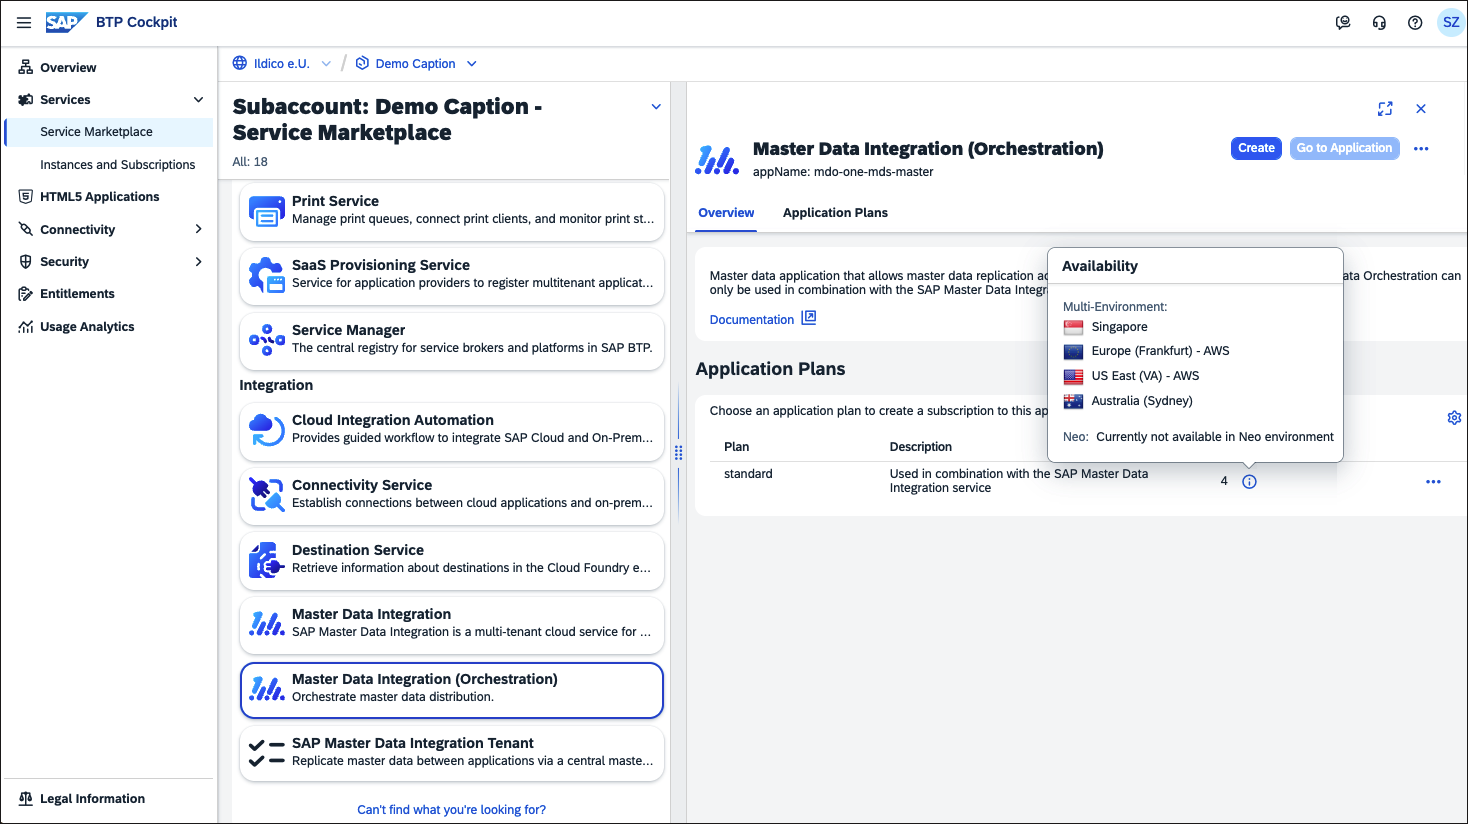Open the hamburger navigation menu
The width and height of the screenshot is (1468, 824).
click(x=24, y=22)
